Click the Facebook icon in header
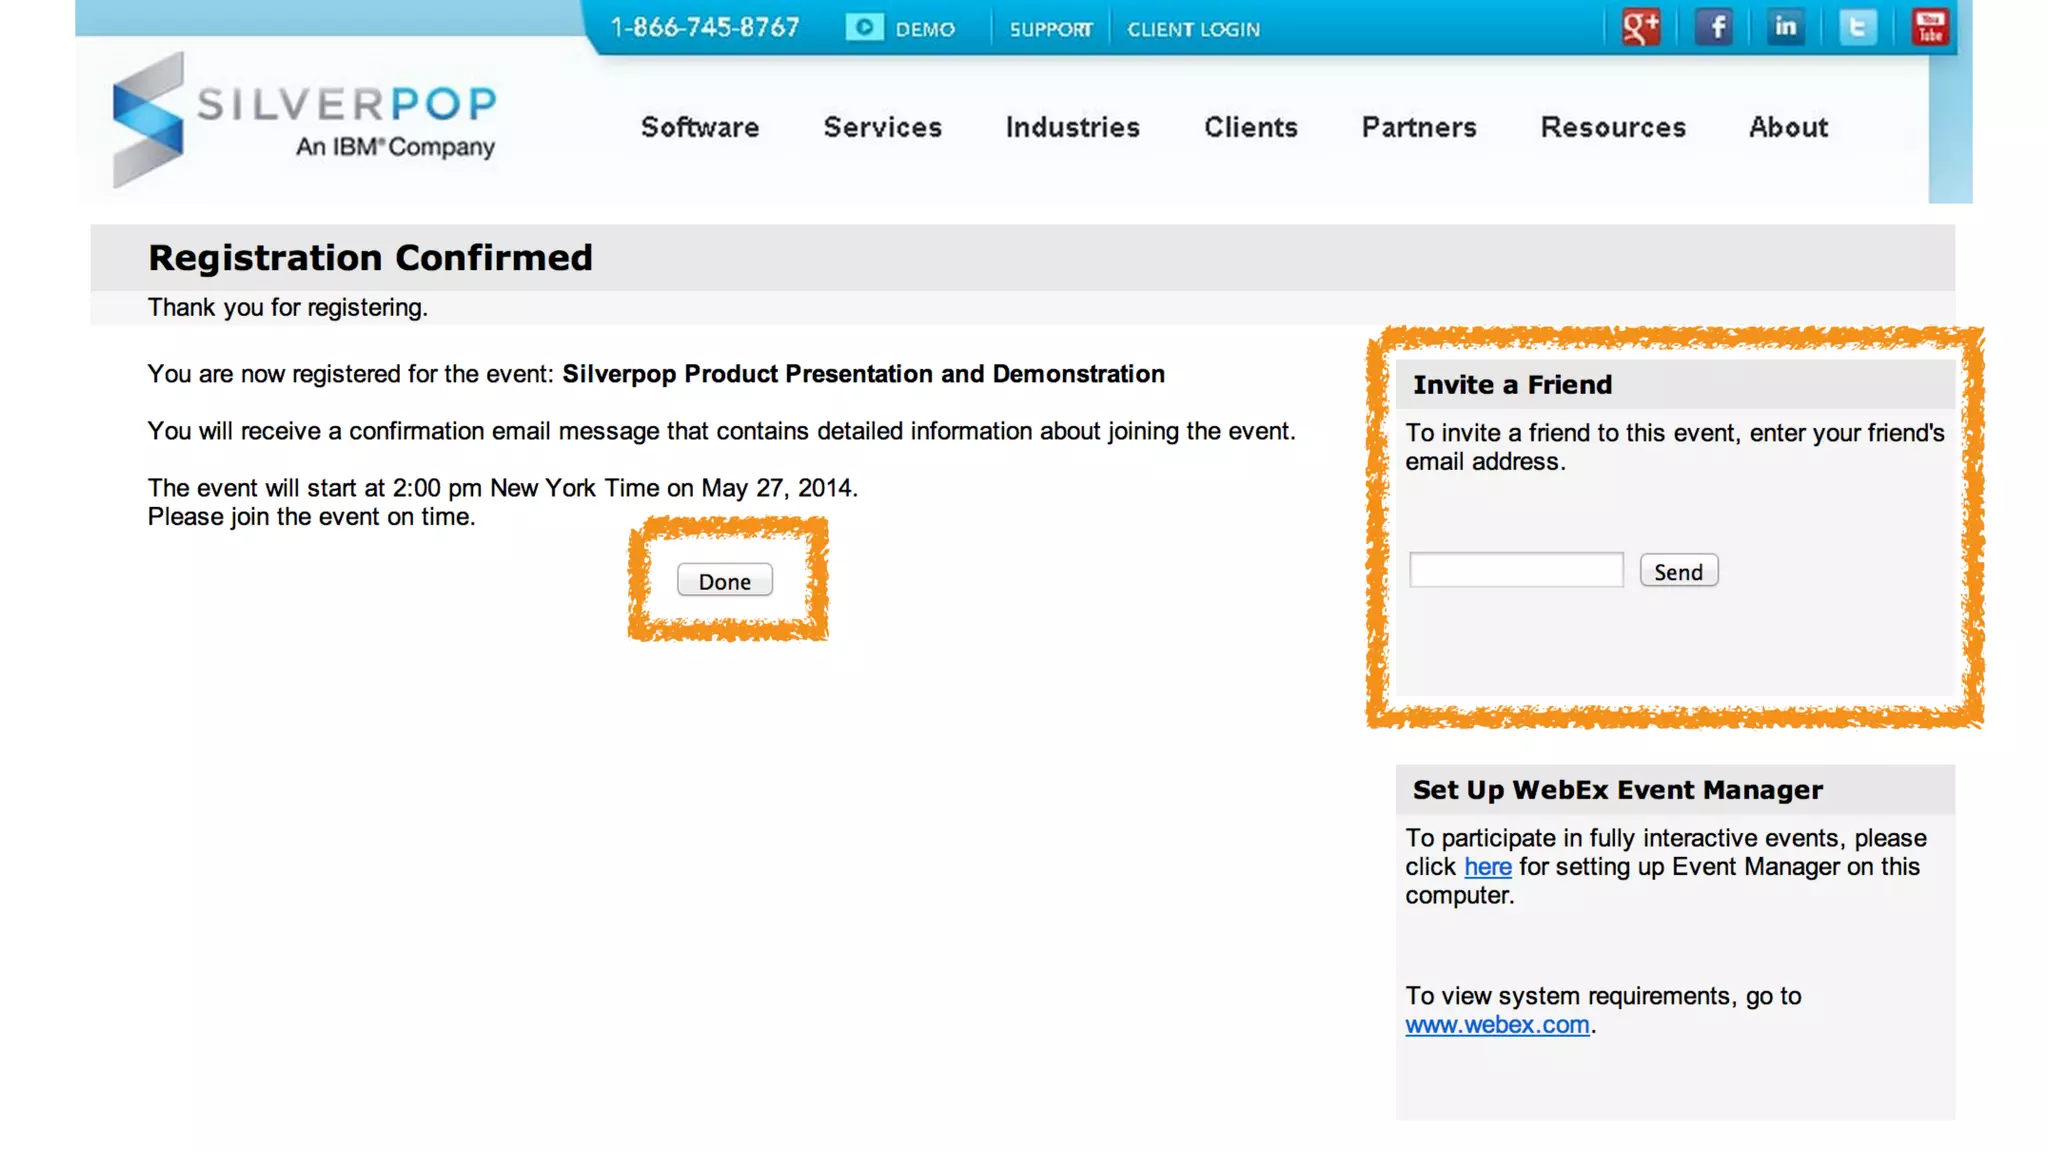This screenshot has width=2048, height=1152. pyautogui.click(x=1714, y=27)
